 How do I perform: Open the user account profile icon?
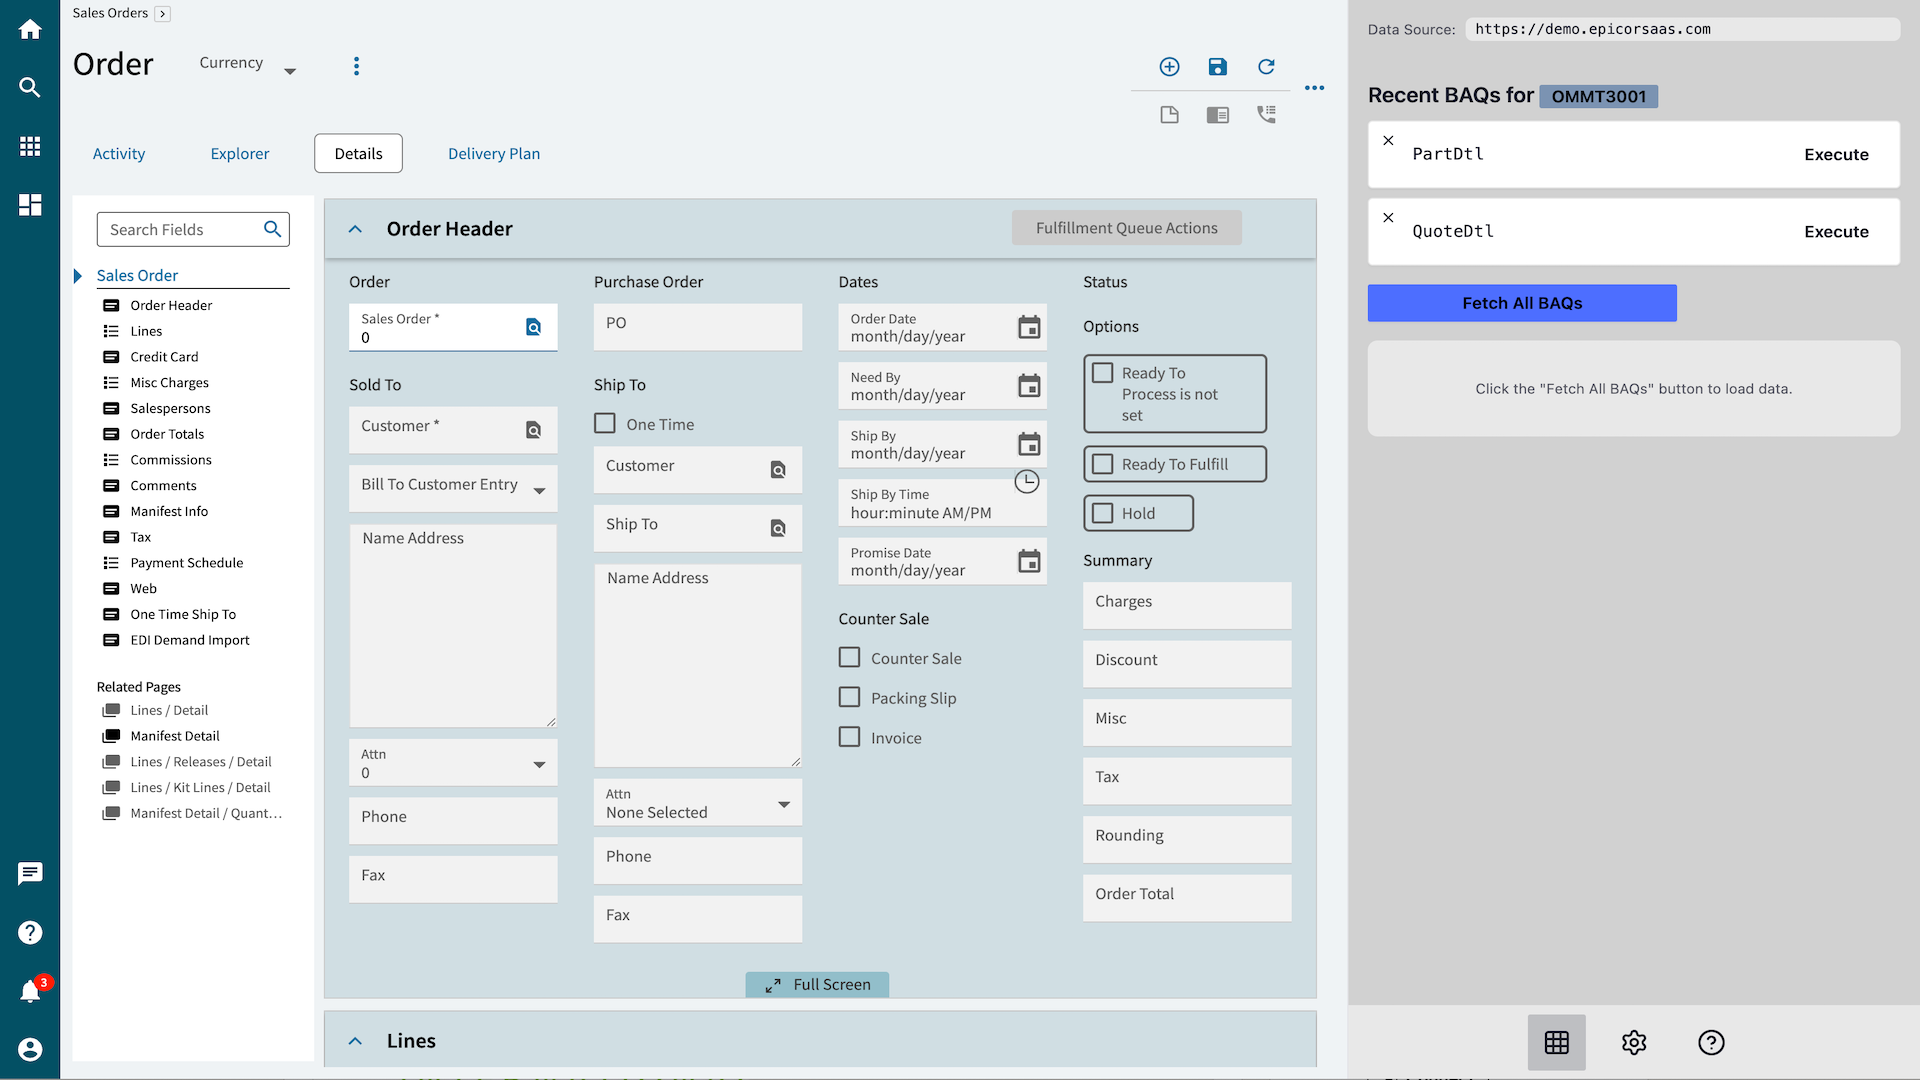click(x=30, y=1049)
